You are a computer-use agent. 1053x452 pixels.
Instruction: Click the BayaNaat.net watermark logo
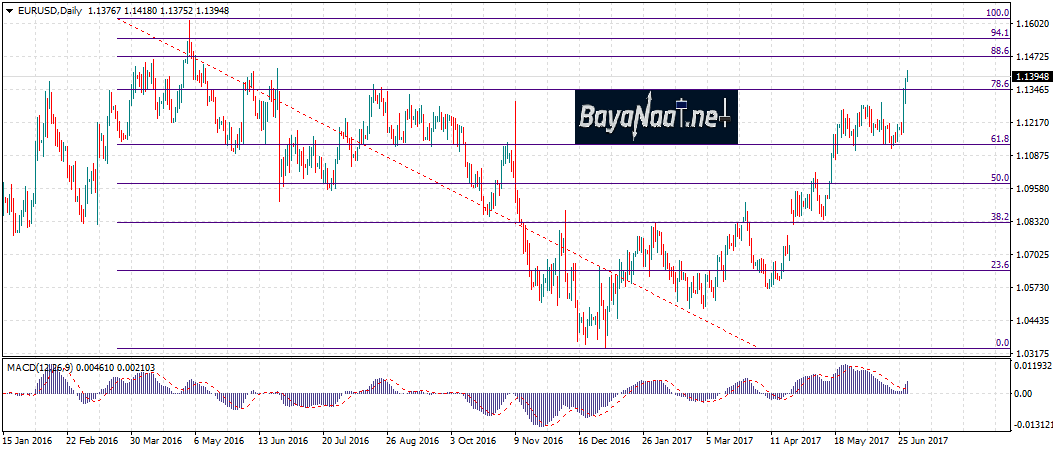pyautogui.click(x=655, y=117)
